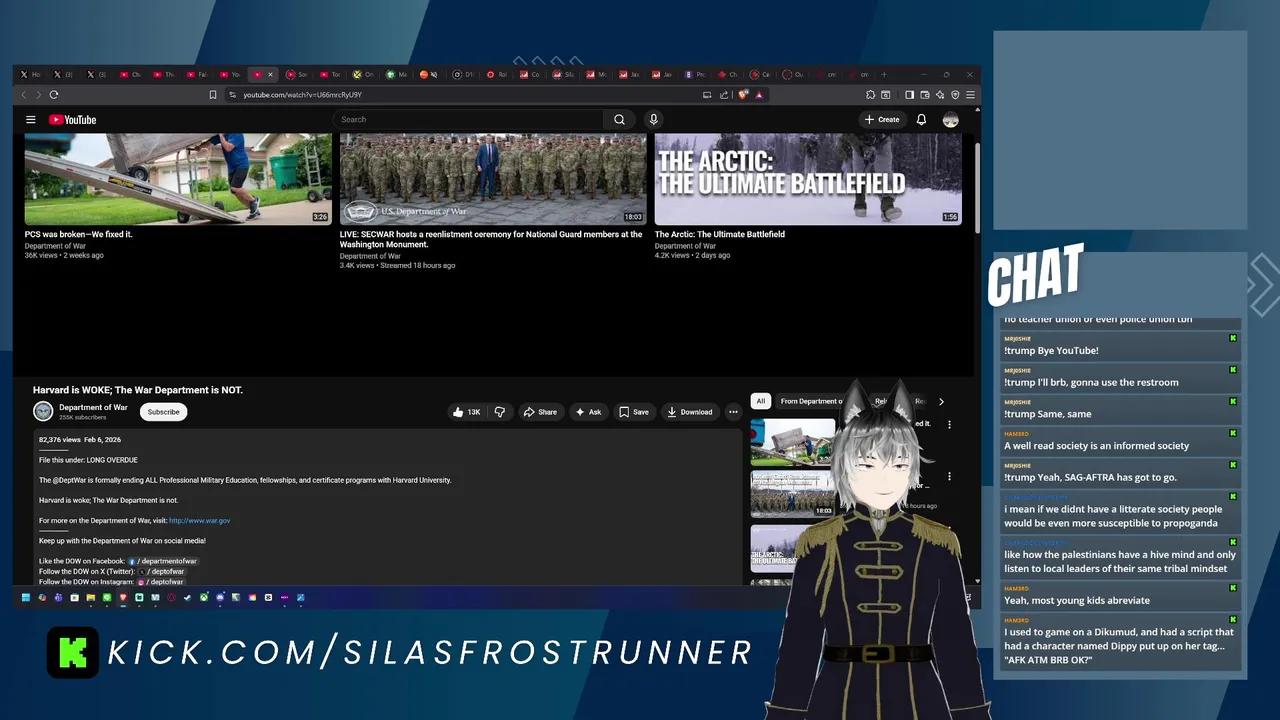
Task: Close the active YouTube tab
Action: [x=270, y=74]
